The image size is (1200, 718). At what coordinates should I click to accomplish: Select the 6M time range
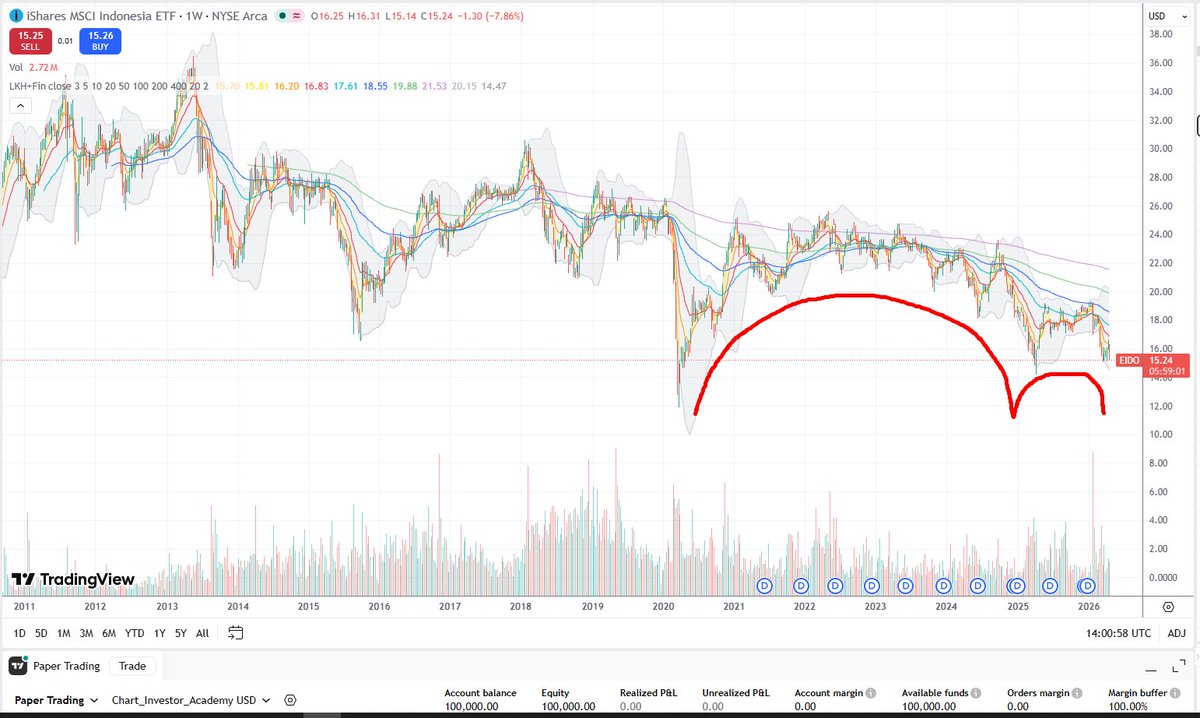tap(109, 633)
